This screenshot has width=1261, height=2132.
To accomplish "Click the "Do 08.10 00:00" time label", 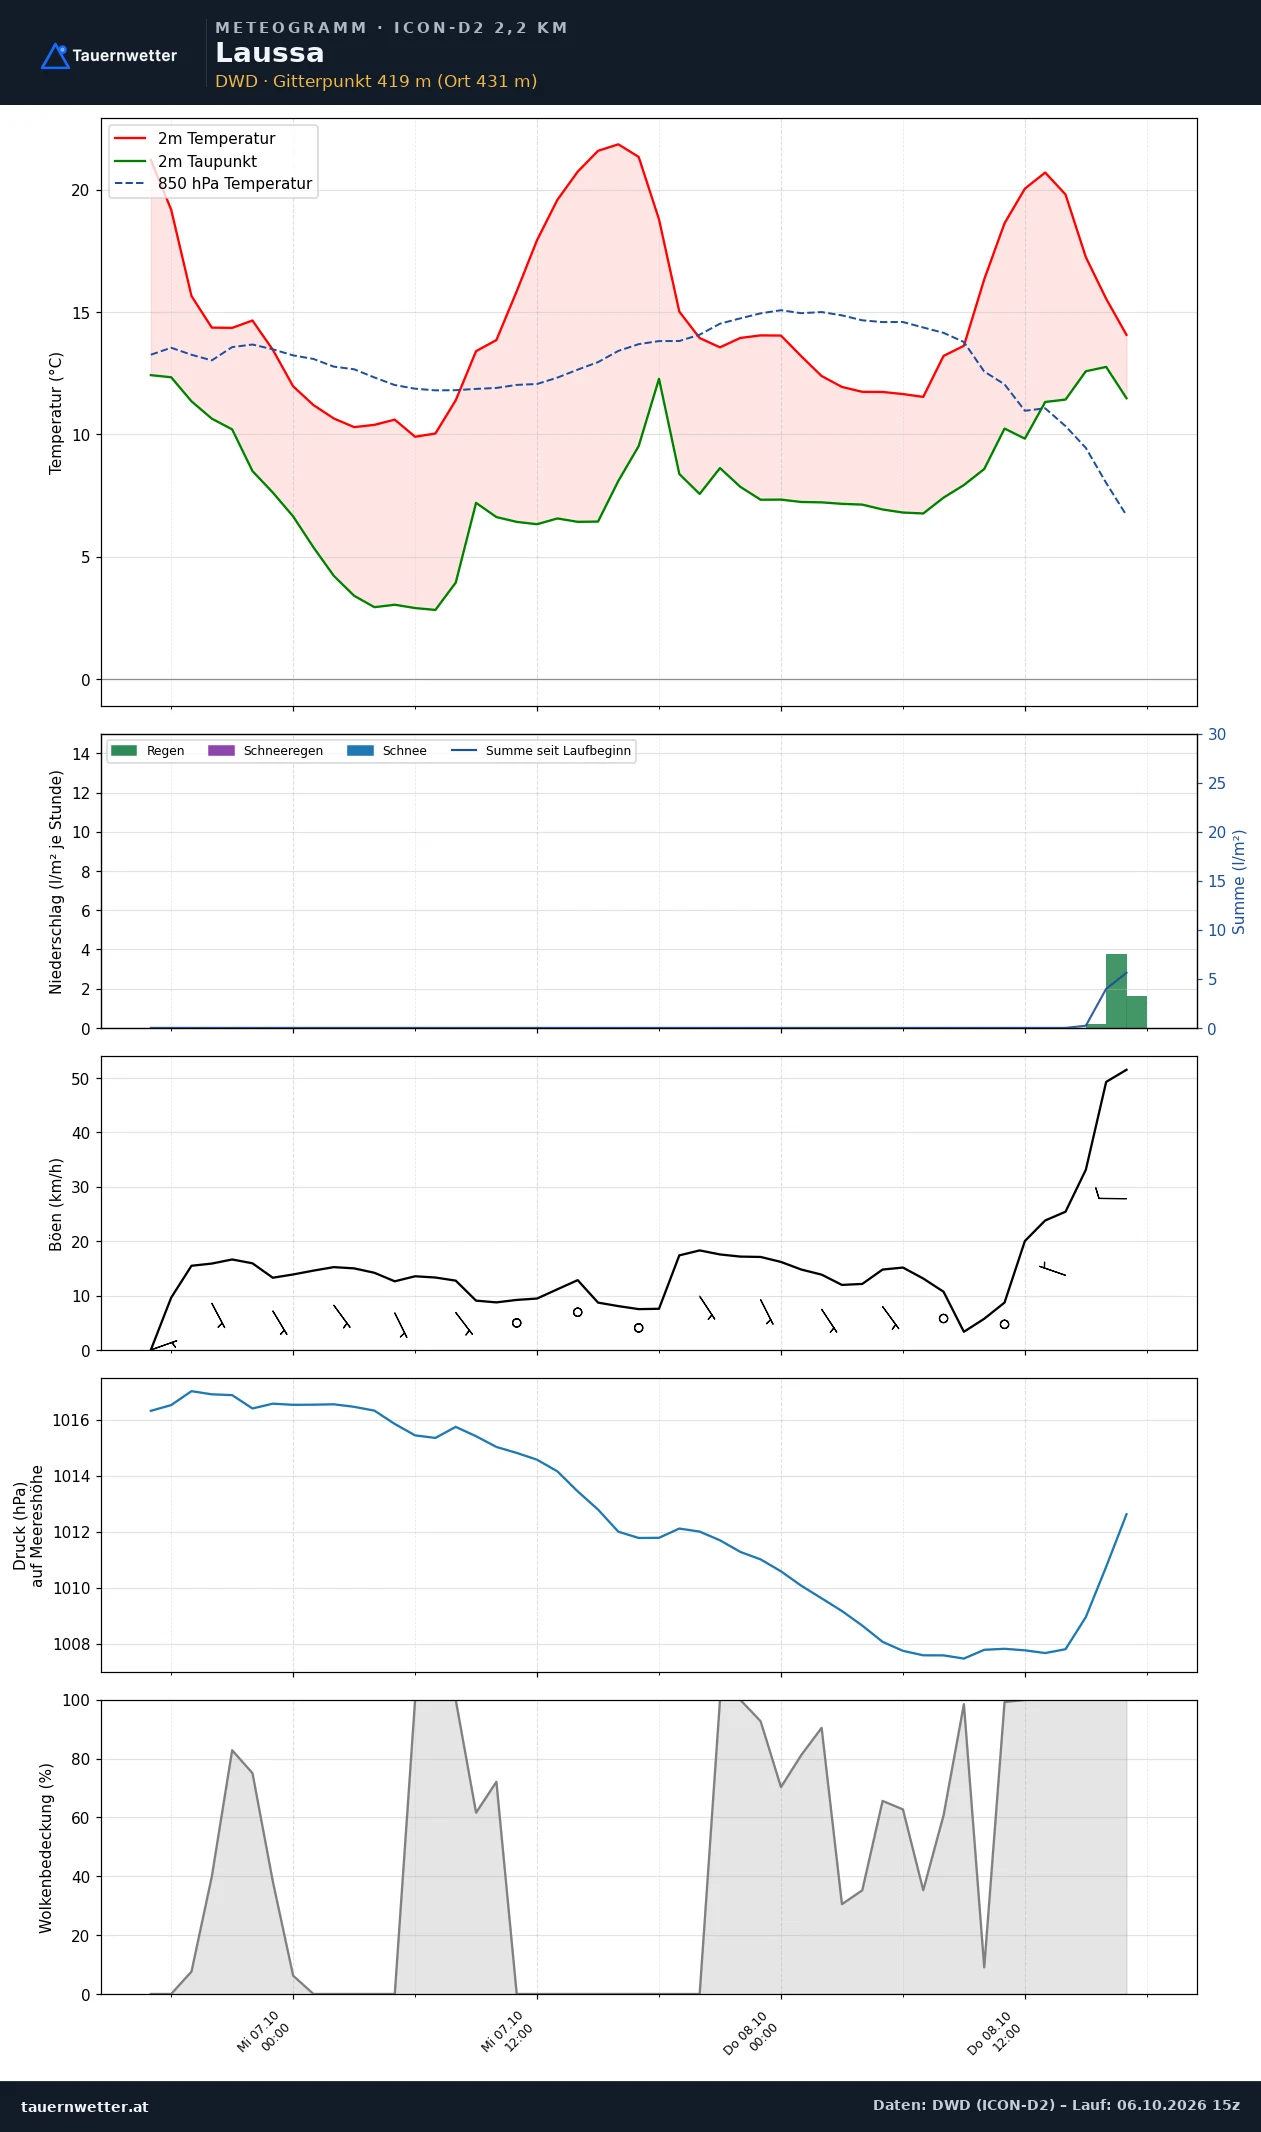I will pyautogui.click(x=752, y=2032).
